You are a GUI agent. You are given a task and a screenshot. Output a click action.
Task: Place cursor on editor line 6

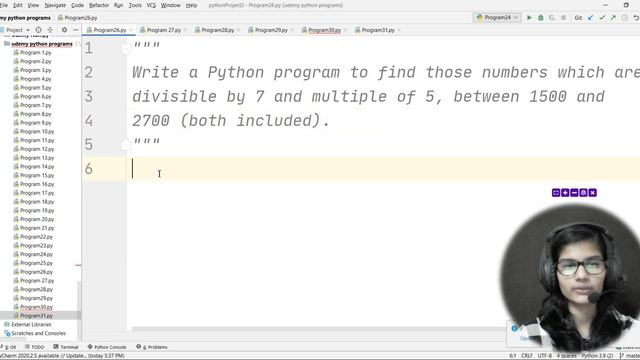384,169
